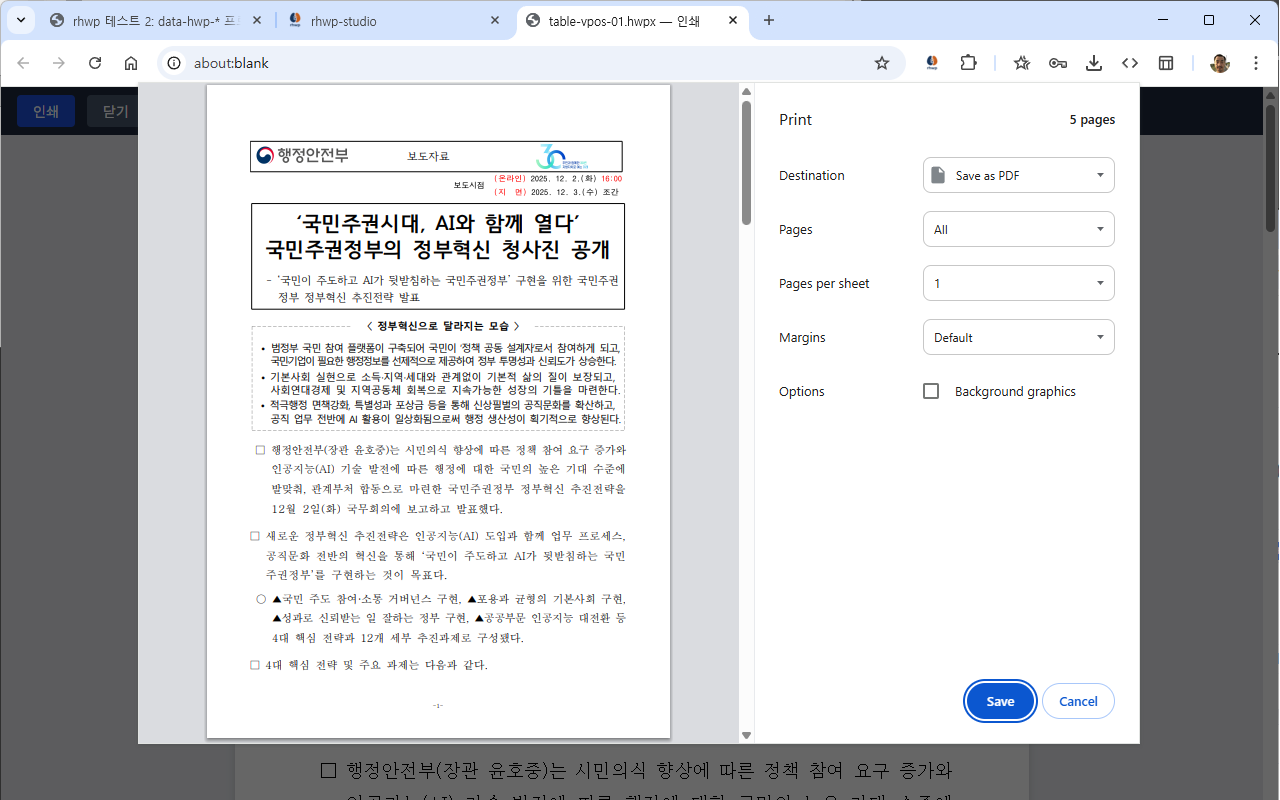Select the table-vpos-01.hwpx — 인쇄 tab
Image resolution: width=1280 pixels, height=800 pixels.
pos(632,20)
